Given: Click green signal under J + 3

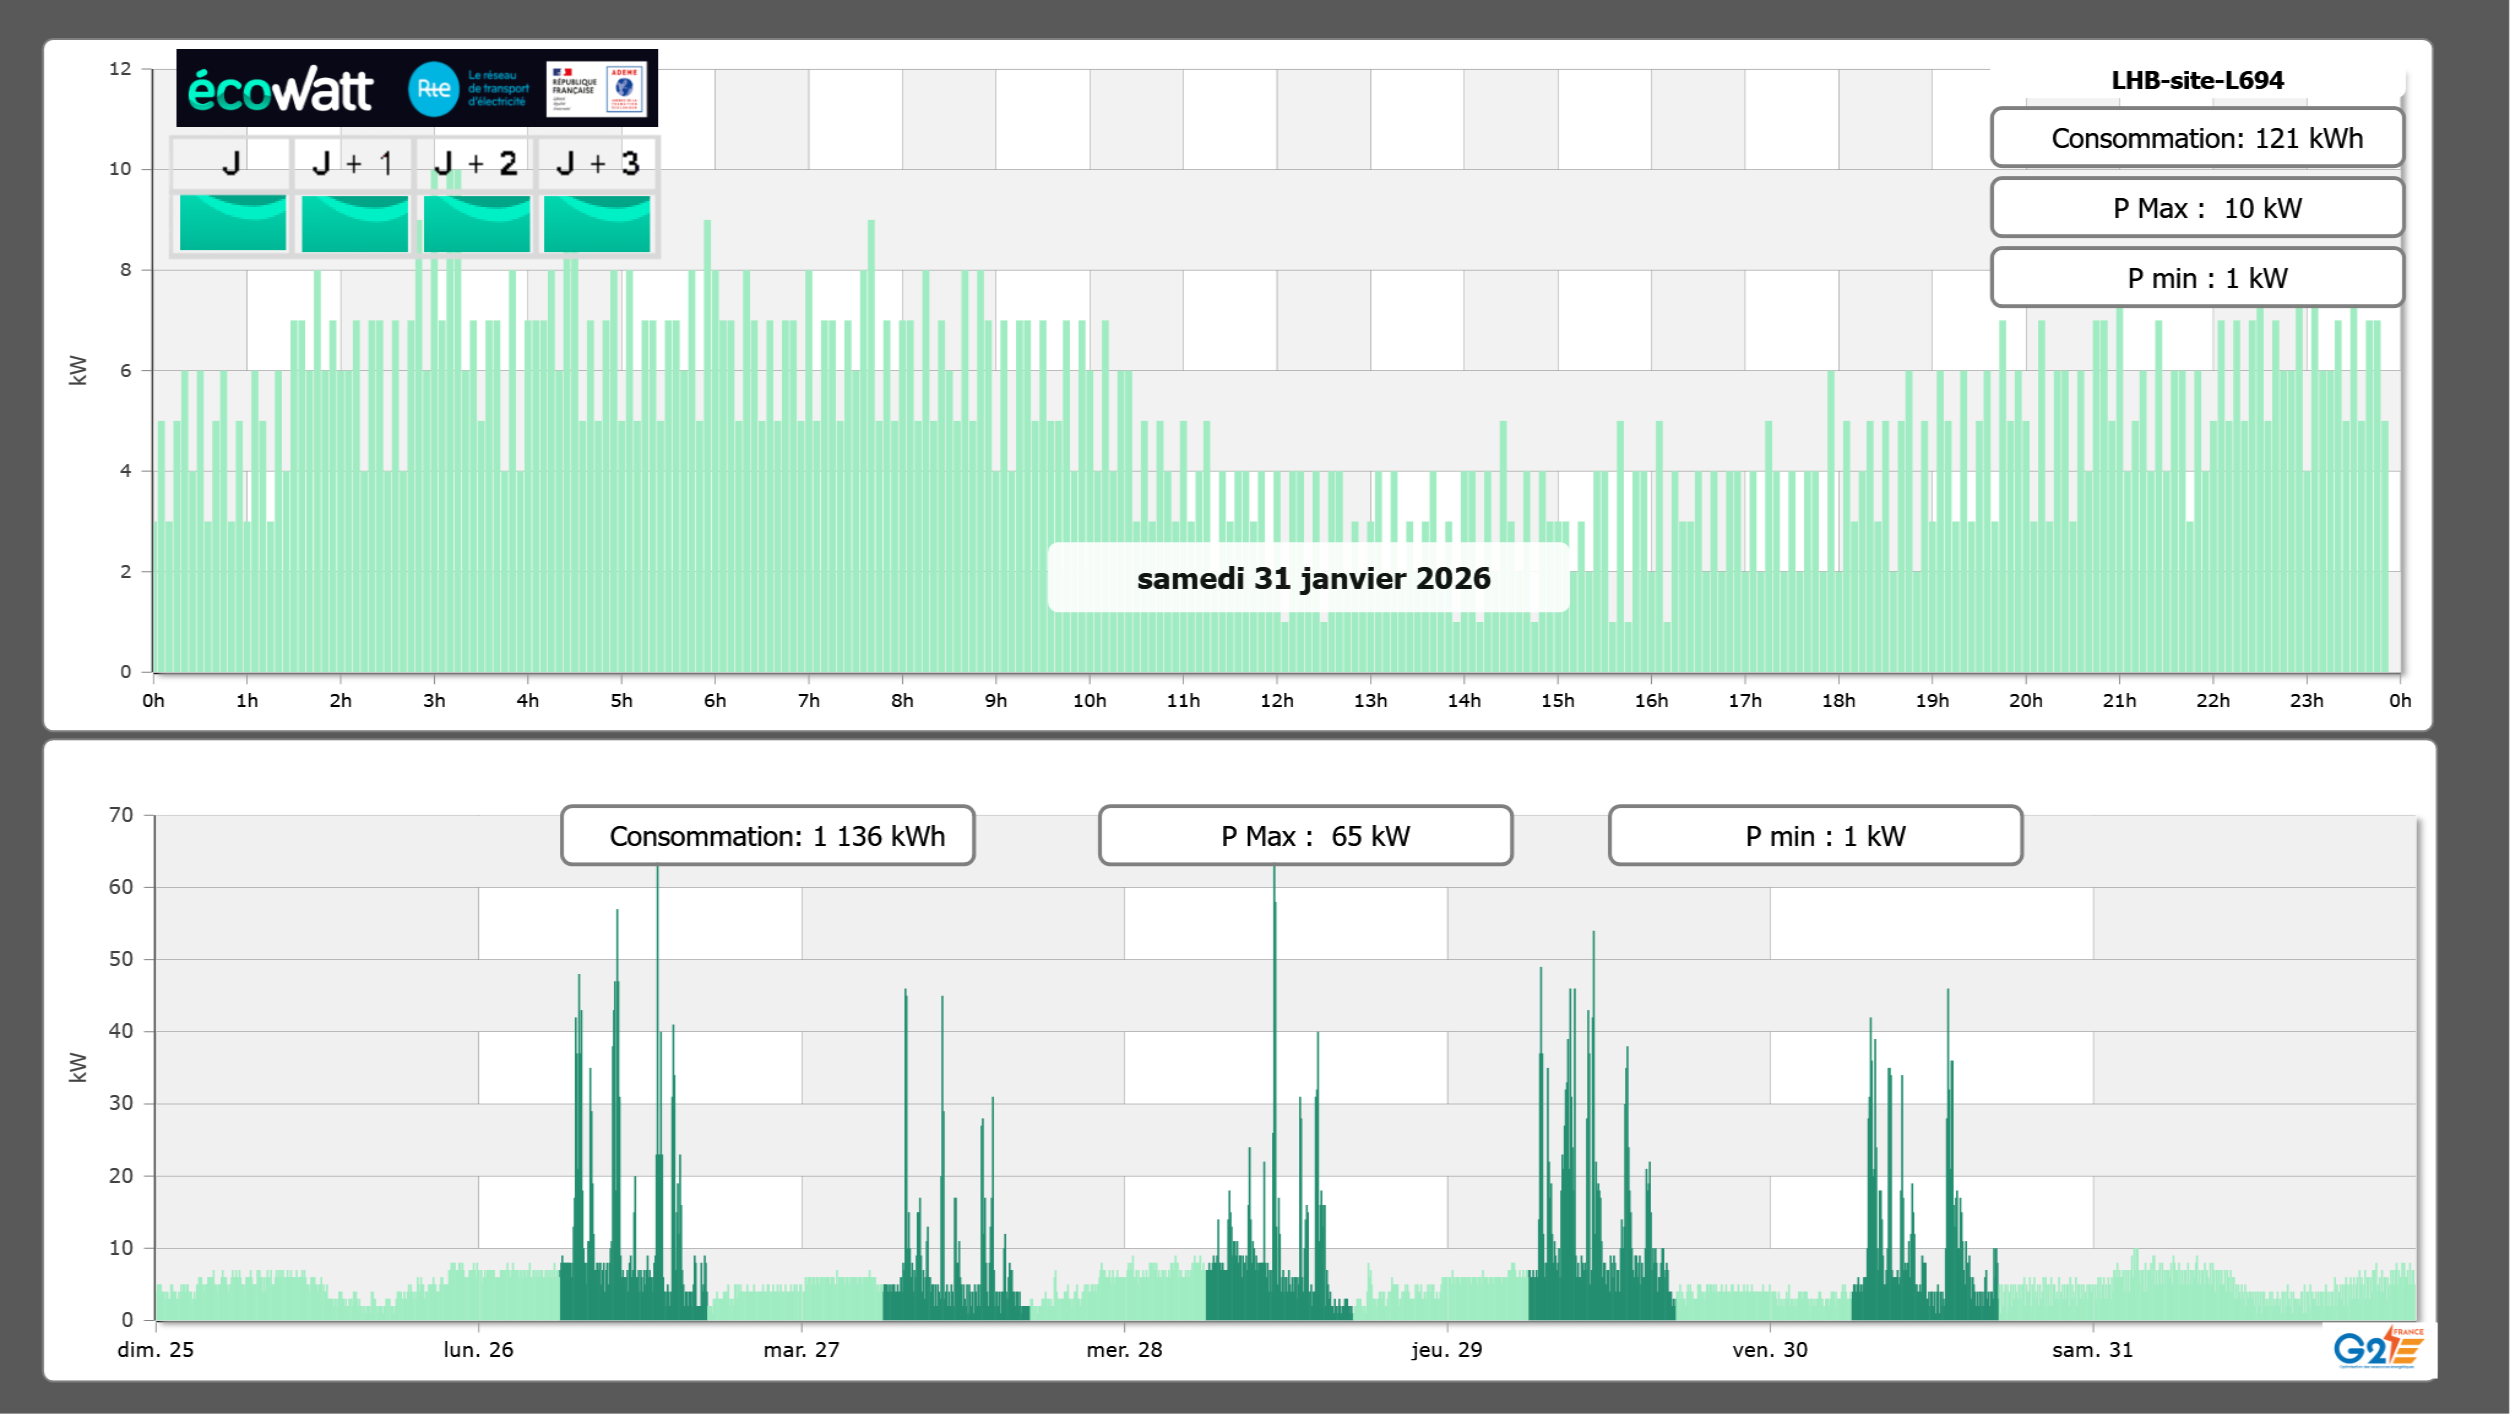Looking at the screenshot, I should coord(597,222).
